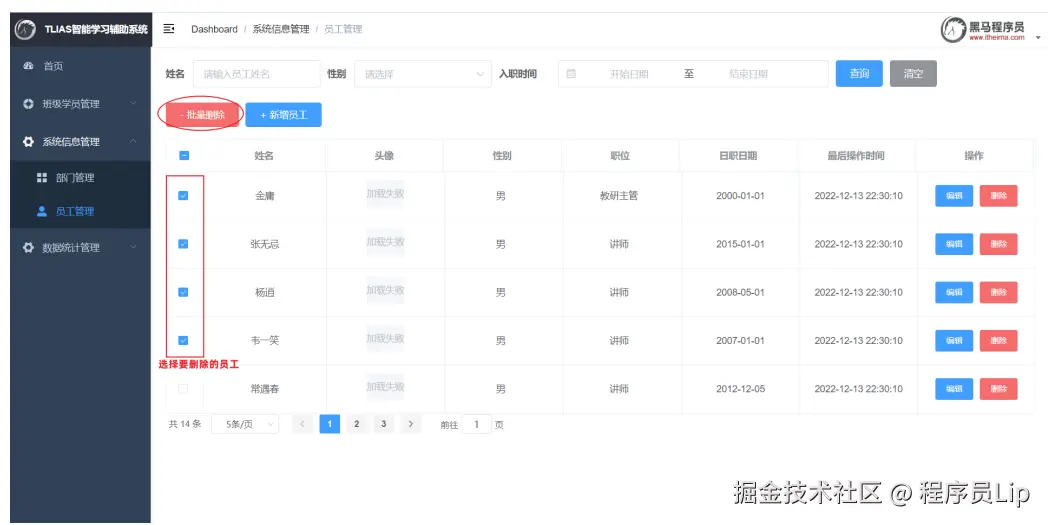Image resolution: width=1048 pixels, height=525 pixels.
Task: Go to the previous page with the left arrow
Action: pyautogui.click(x=303, y=424)
